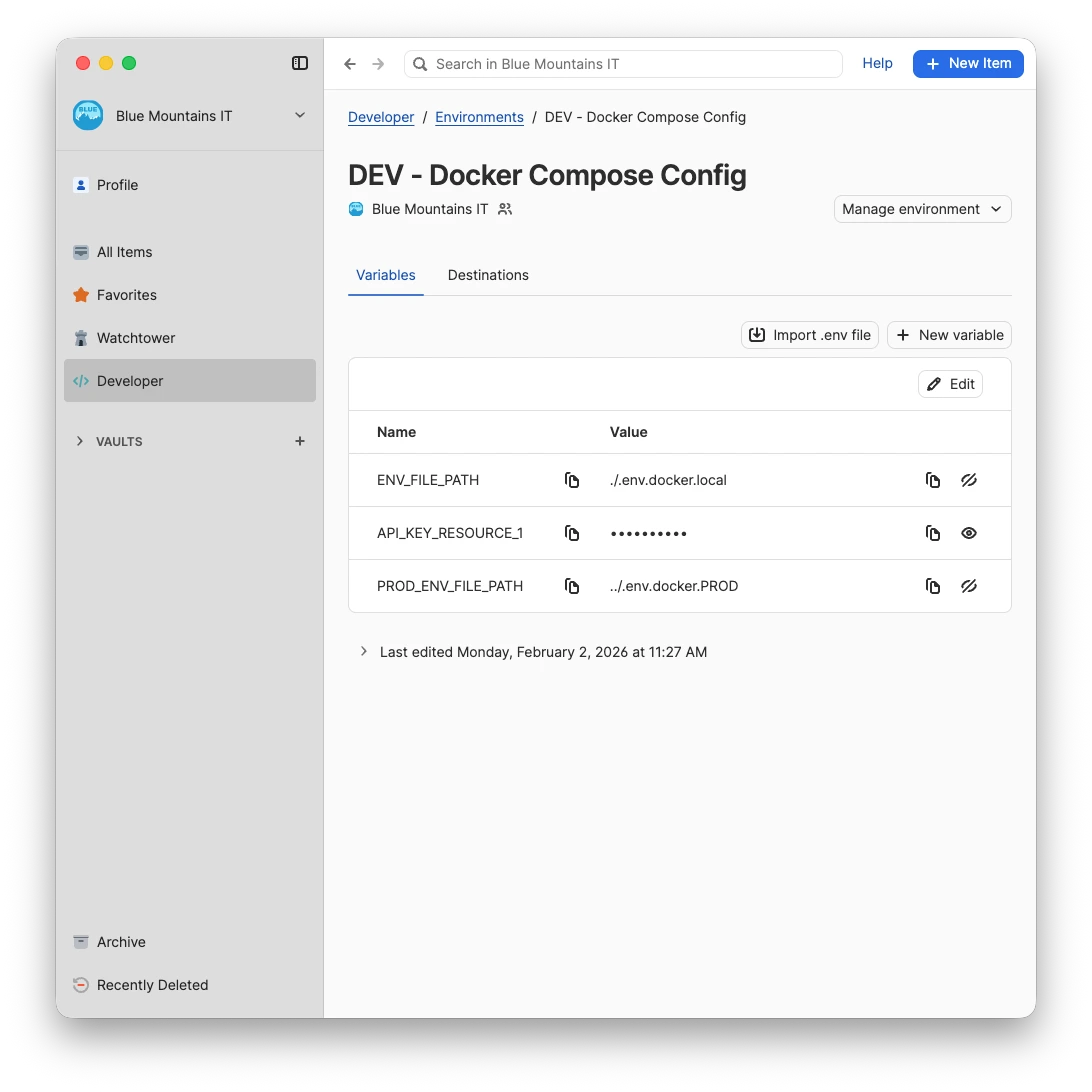
Task: Open the Developer section in the sidebar
Action: [128, 381]
